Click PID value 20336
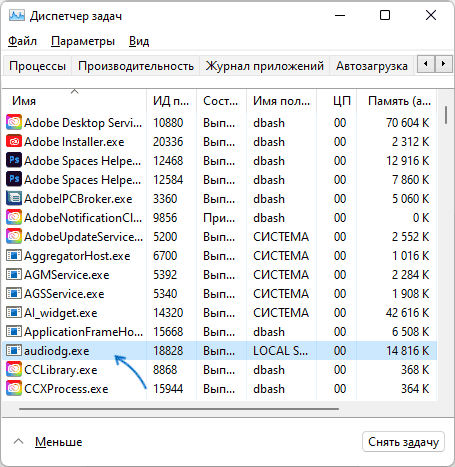The height and width of the screenshot is (467, 455). pyautogui.click(x=168, y=142)
